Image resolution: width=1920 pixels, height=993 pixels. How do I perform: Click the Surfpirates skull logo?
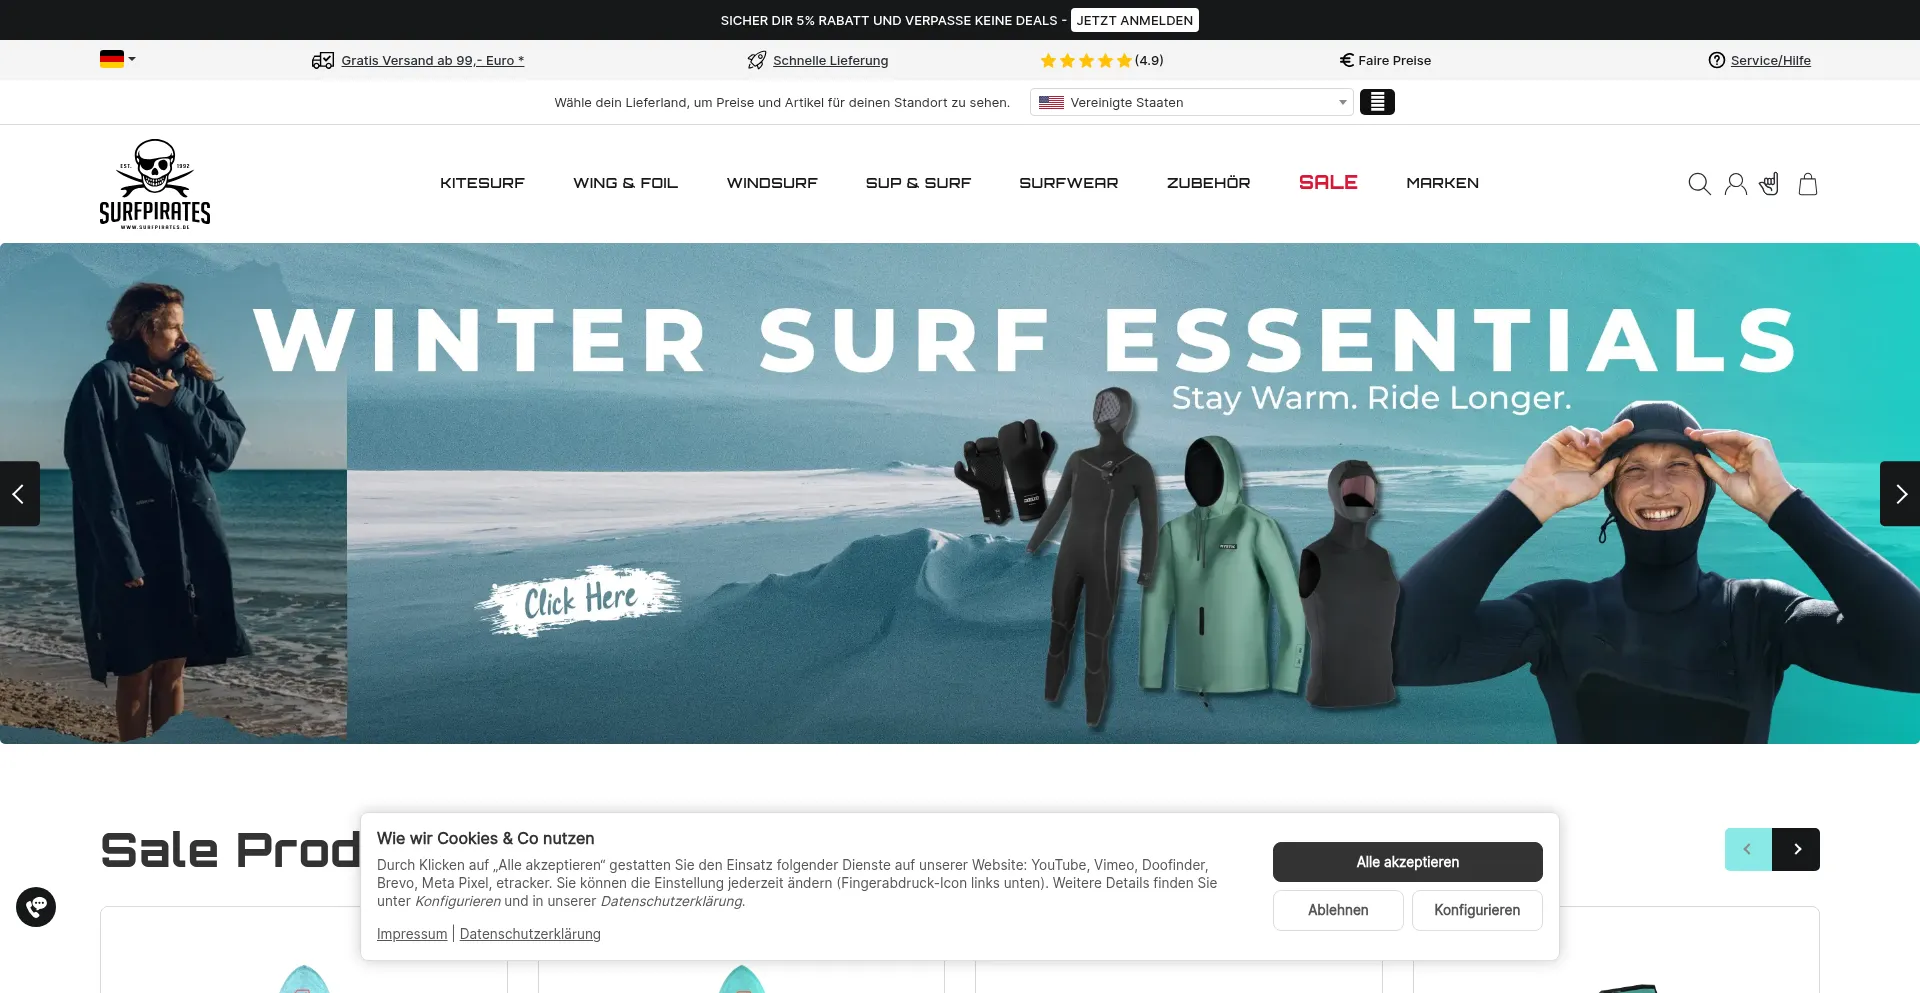[155, 184]
